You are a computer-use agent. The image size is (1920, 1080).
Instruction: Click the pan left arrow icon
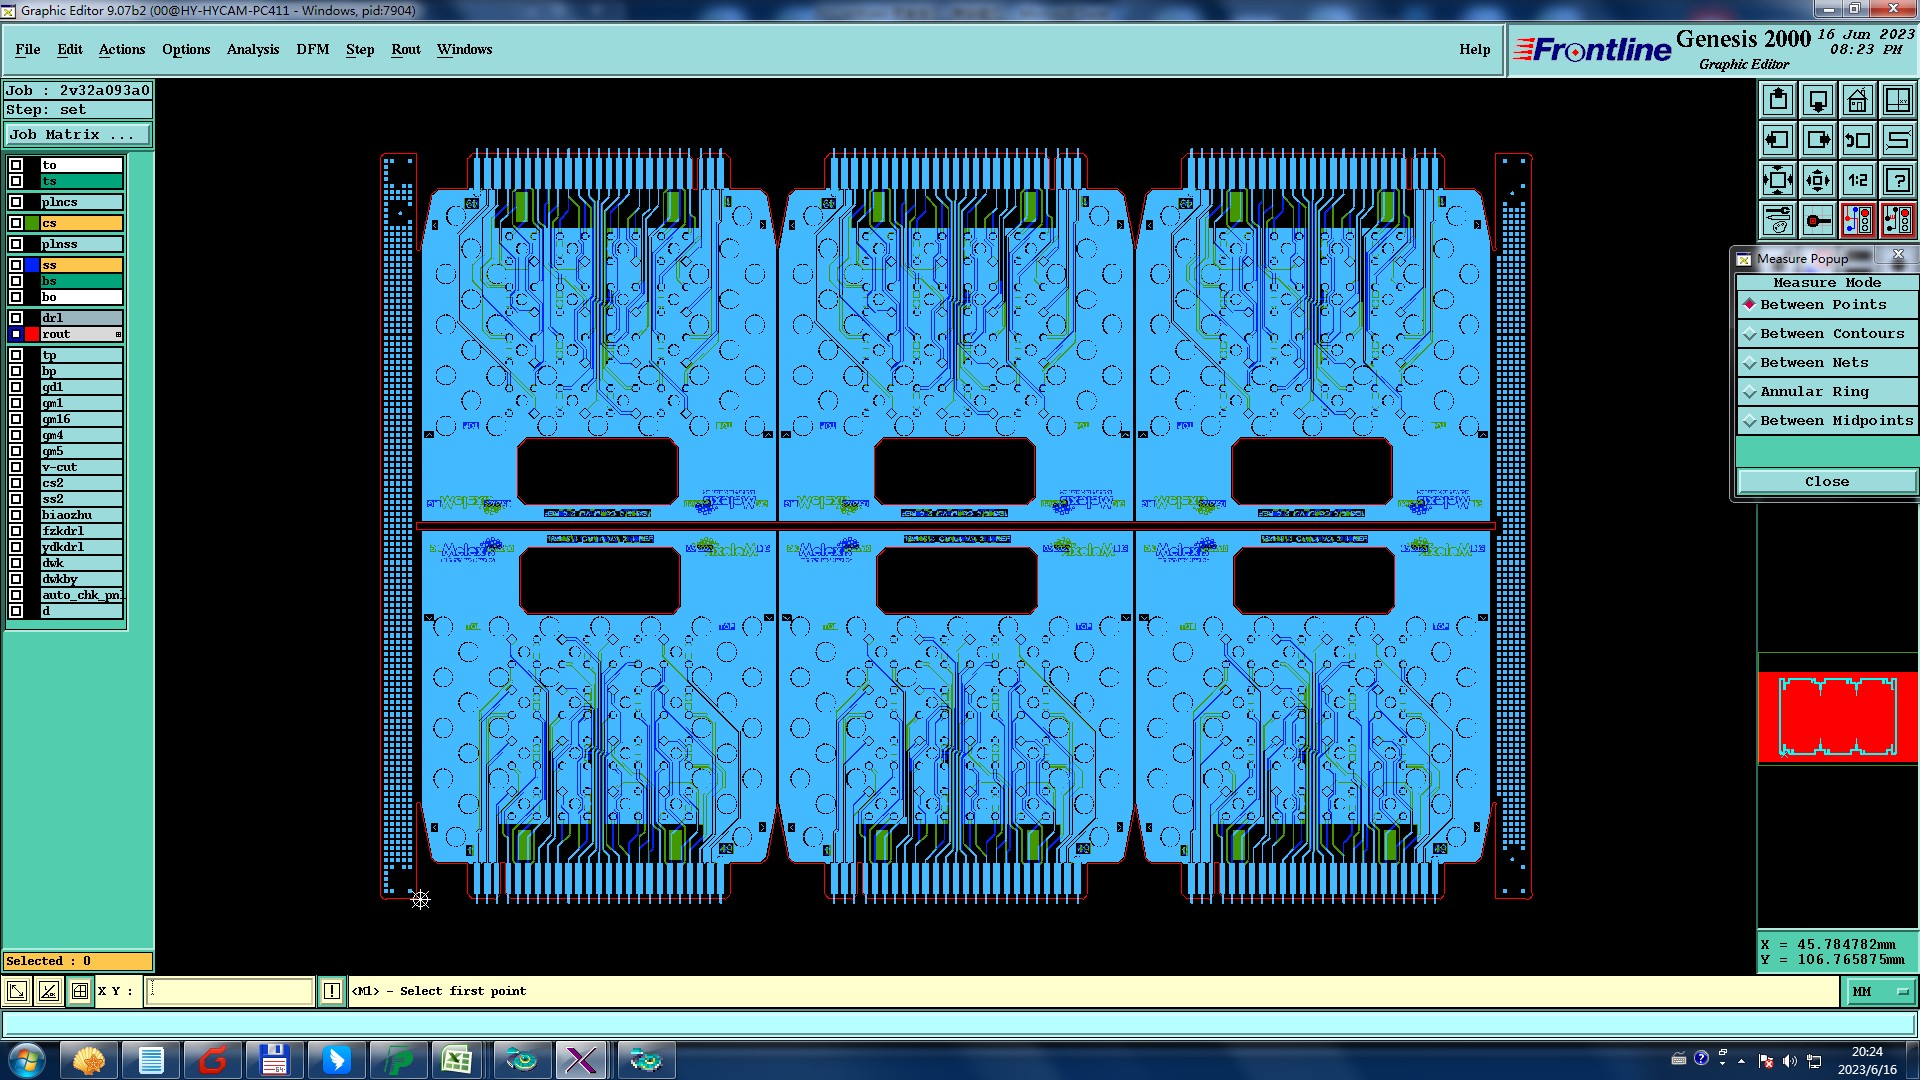(x=1777, y=140)
